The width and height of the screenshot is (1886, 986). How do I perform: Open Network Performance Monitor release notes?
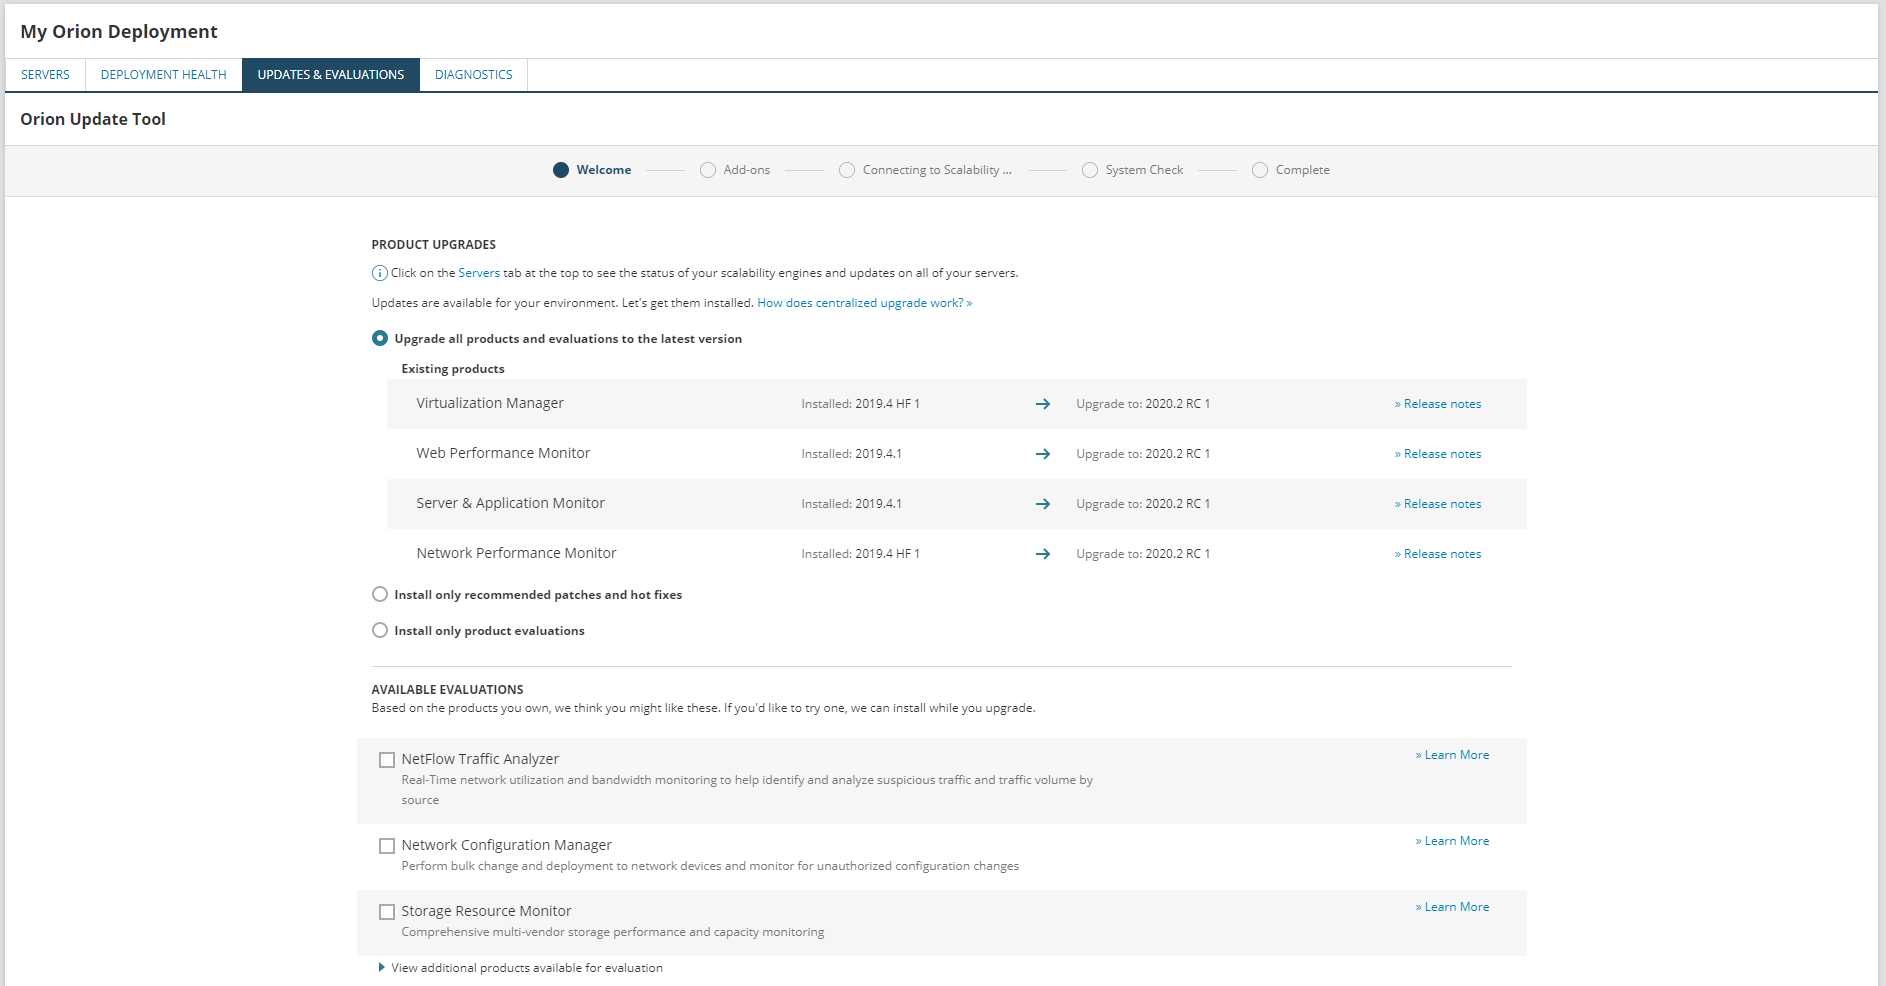pos(1438,554)
